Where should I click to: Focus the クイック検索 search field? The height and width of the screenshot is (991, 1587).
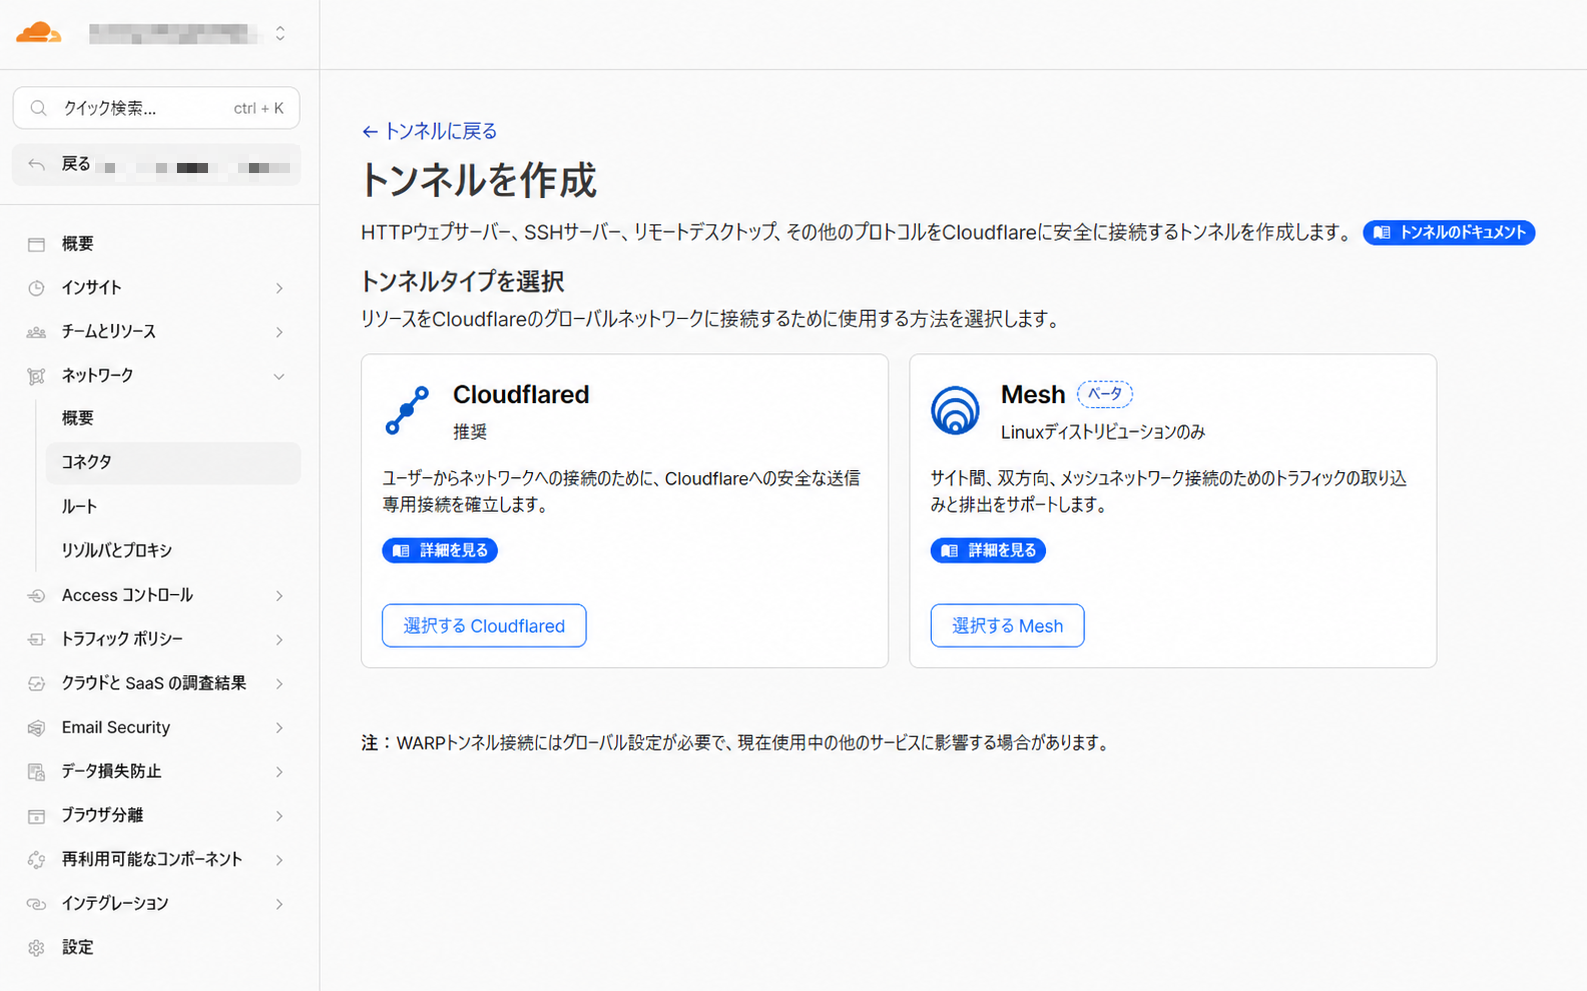click(x=156, y=108)
